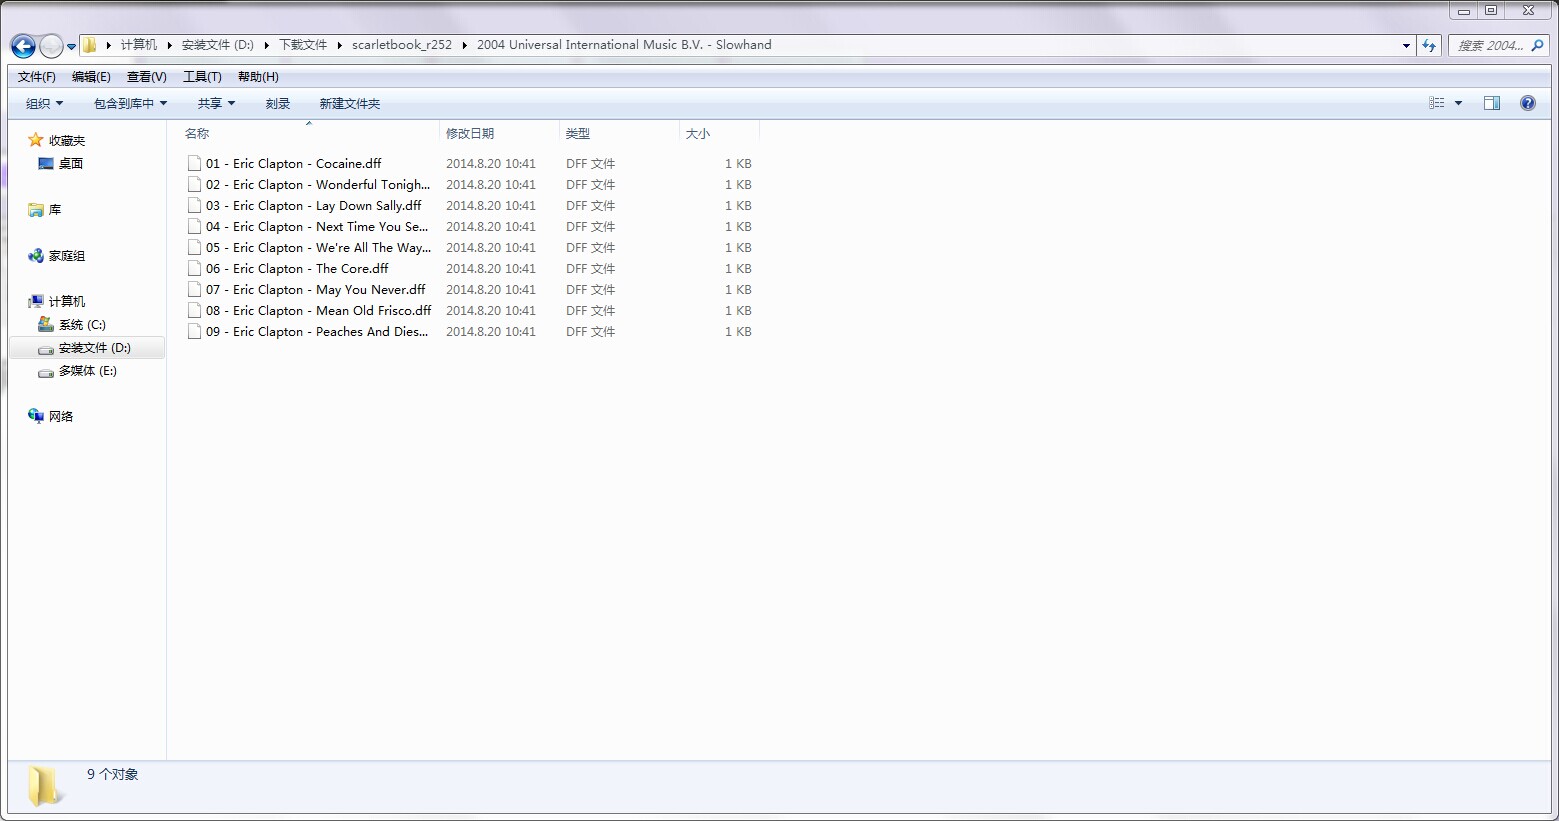Expand the 包含到库中 dropdown
1559x821 pixels.
click(x=130, y=104)
